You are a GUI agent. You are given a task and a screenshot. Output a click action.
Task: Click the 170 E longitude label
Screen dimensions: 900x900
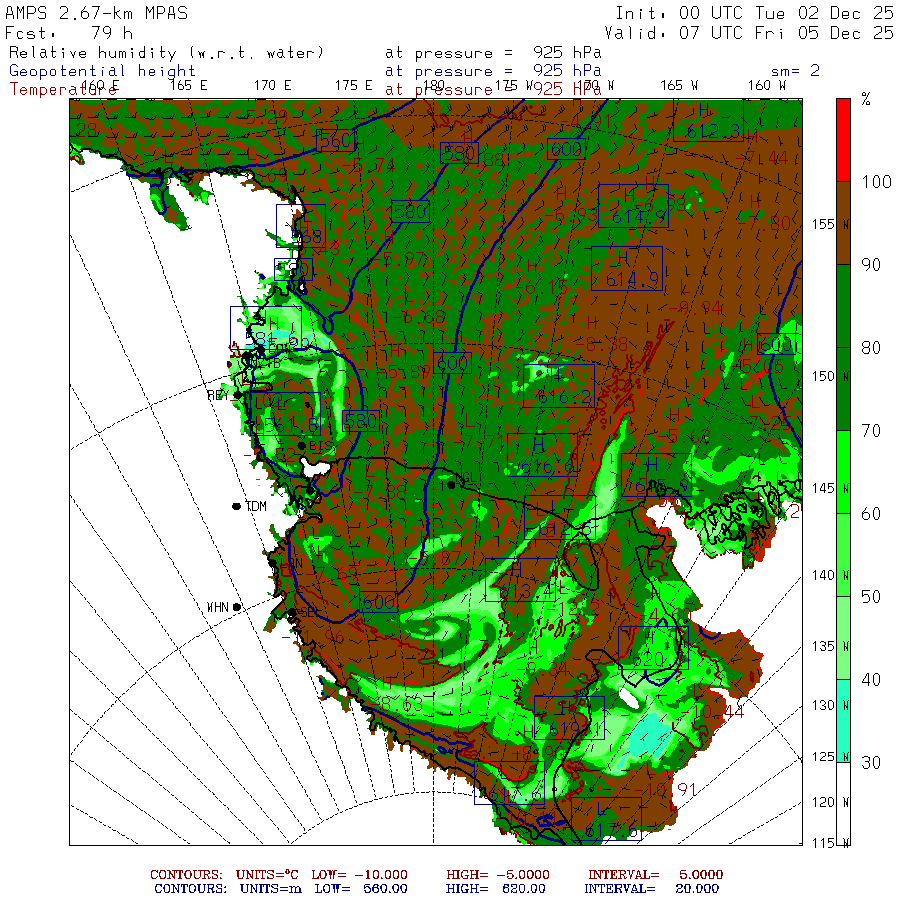pos(273,86)
